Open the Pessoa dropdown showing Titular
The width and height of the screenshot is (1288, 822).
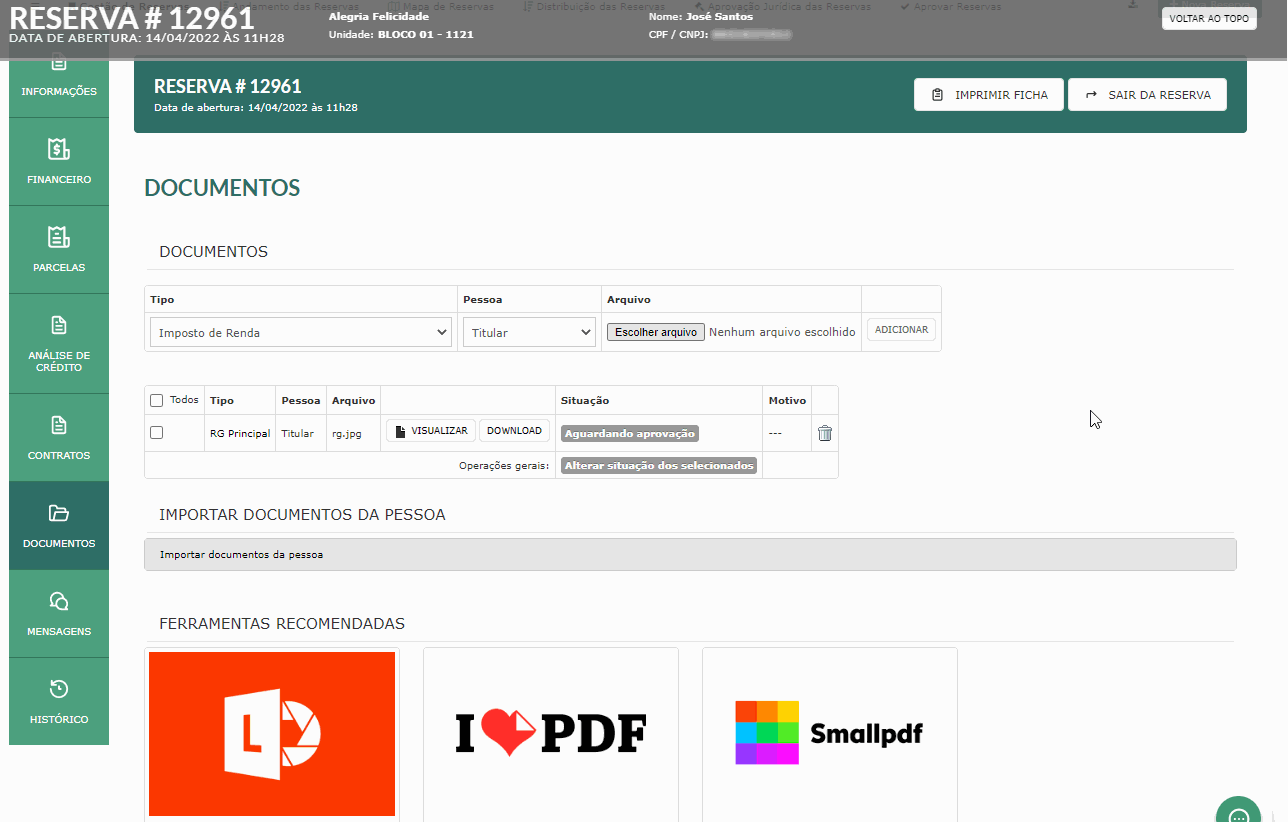coord(529,333)
